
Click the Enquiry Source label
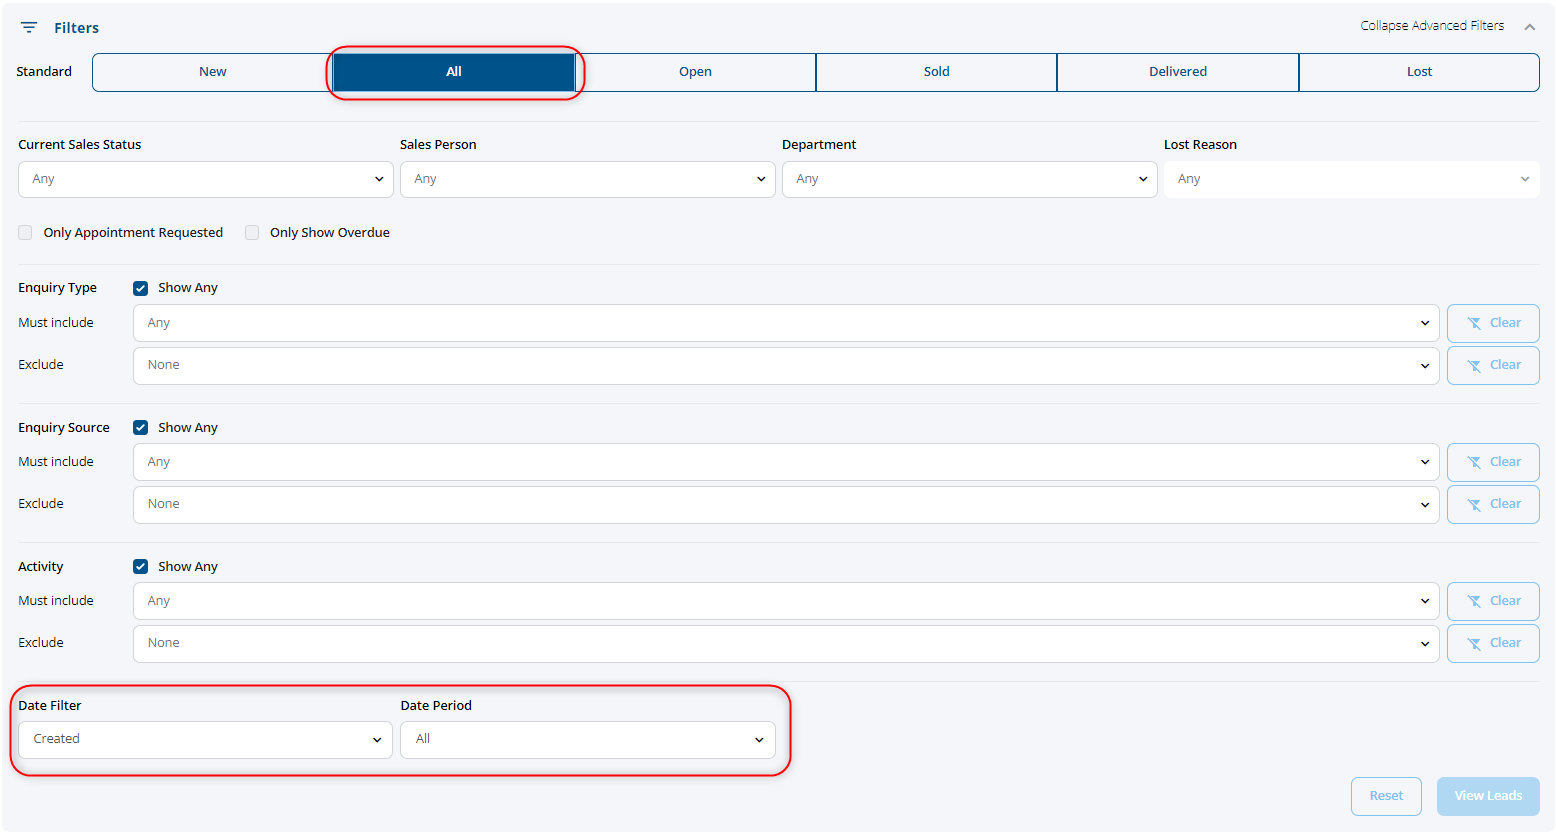point(64,428)
